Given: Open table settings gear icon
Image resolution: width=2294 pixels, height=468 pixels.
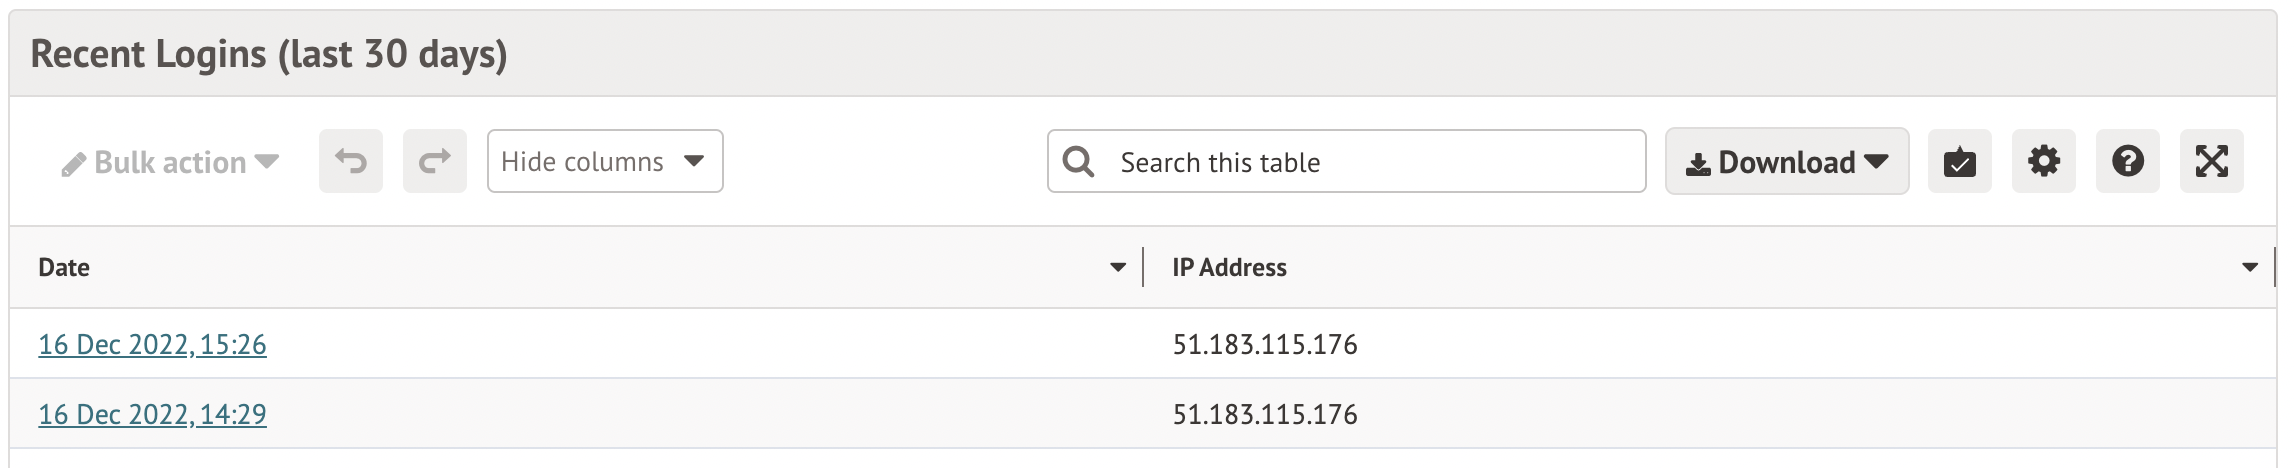Looking at the screenshot, I should 2043,161.
